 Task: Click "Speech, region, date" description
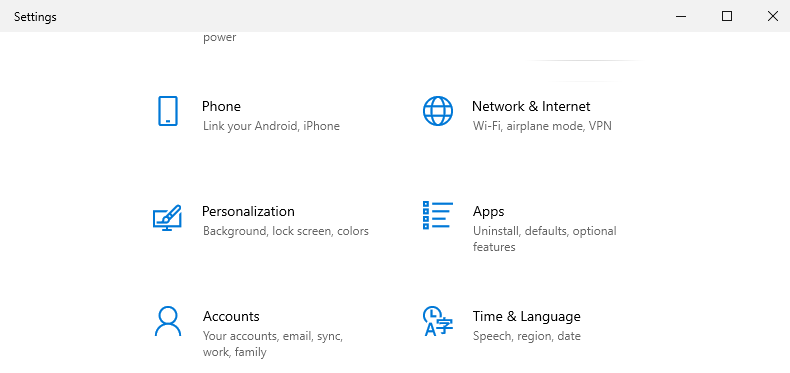point(526,336)
